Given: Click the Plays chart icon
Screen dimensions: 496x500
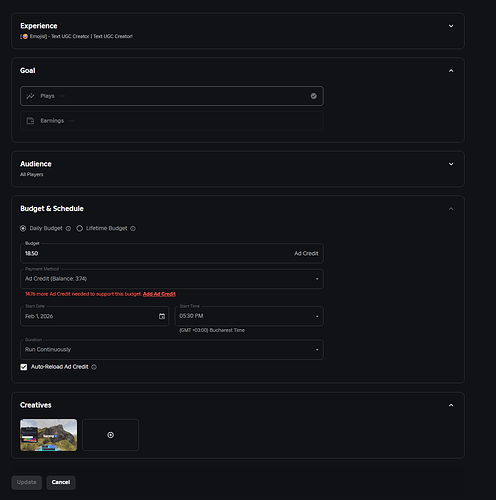Looking at the screenshot, I should (x=30, y=96).
